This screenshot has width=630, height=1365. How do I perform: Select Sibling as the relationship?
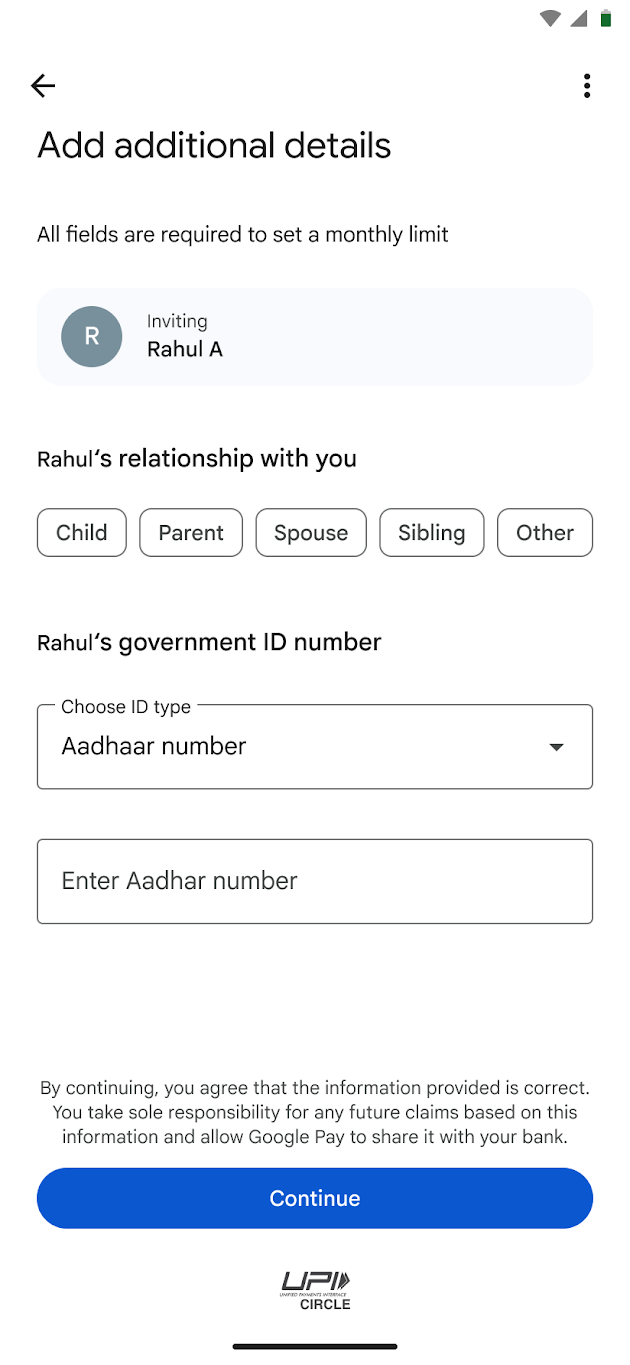[431, 532]
